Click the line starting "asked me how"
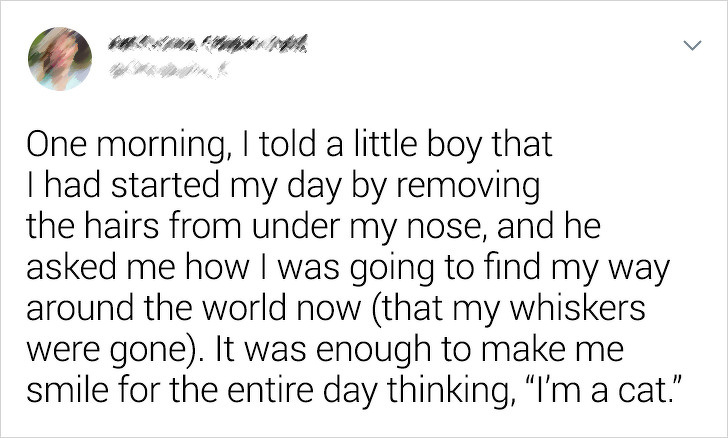This screenshot has width=728, height=438. [348, 268]
